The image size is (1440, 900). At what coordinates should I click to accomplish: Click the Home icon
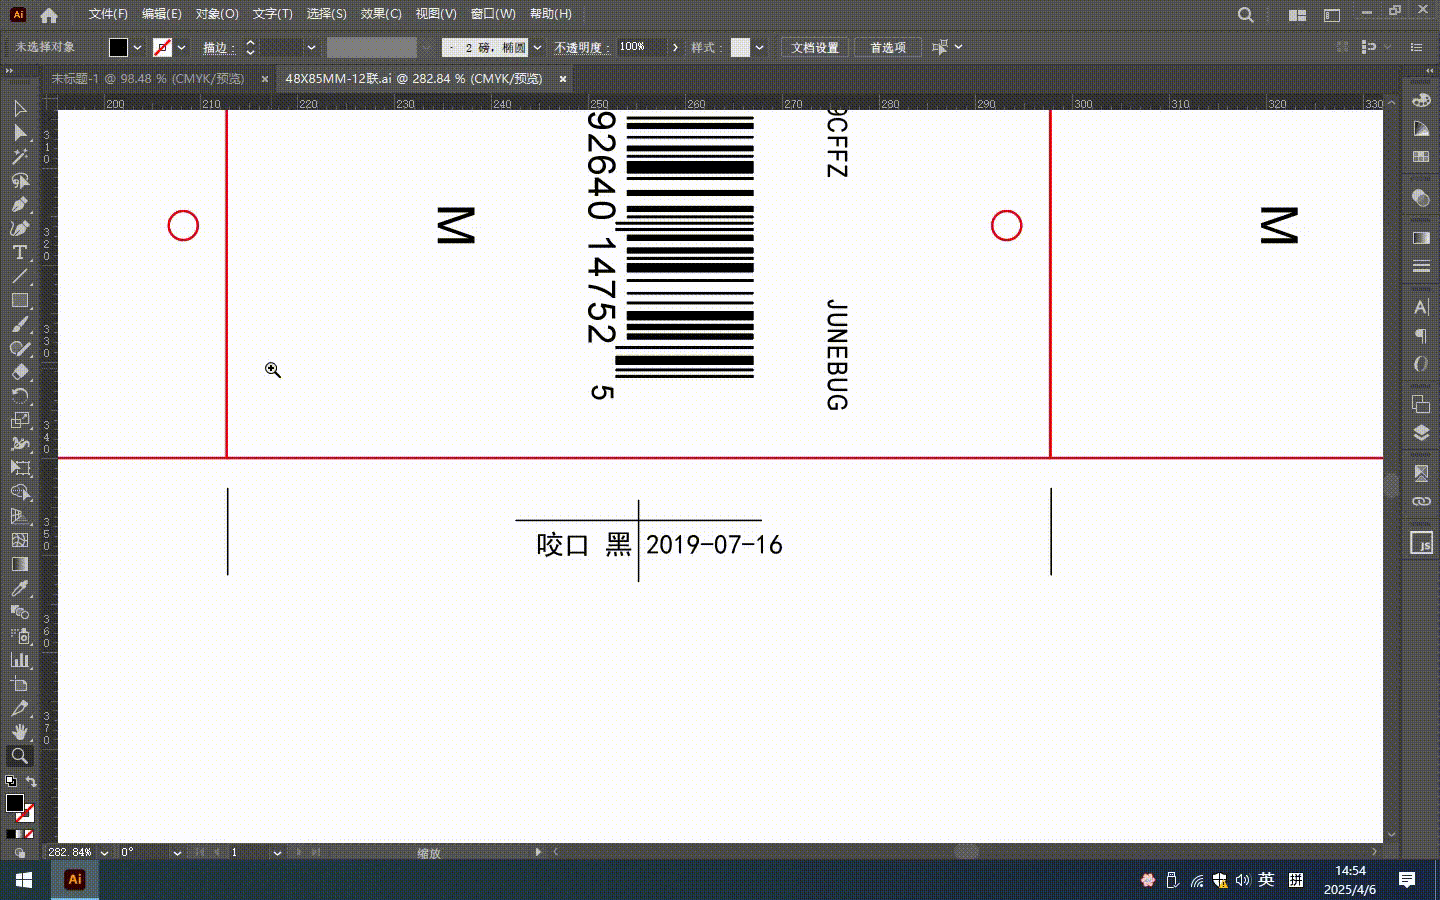pos(49,15)
